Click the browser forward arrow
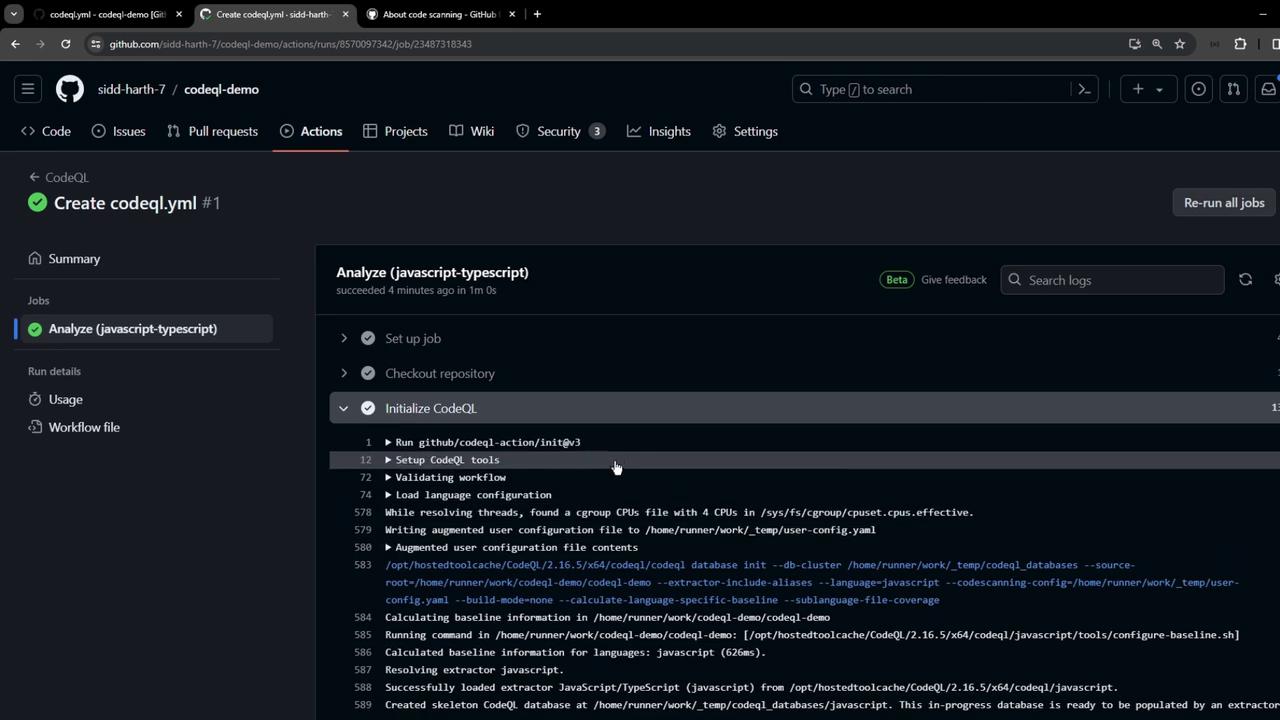 click(40, 44)
